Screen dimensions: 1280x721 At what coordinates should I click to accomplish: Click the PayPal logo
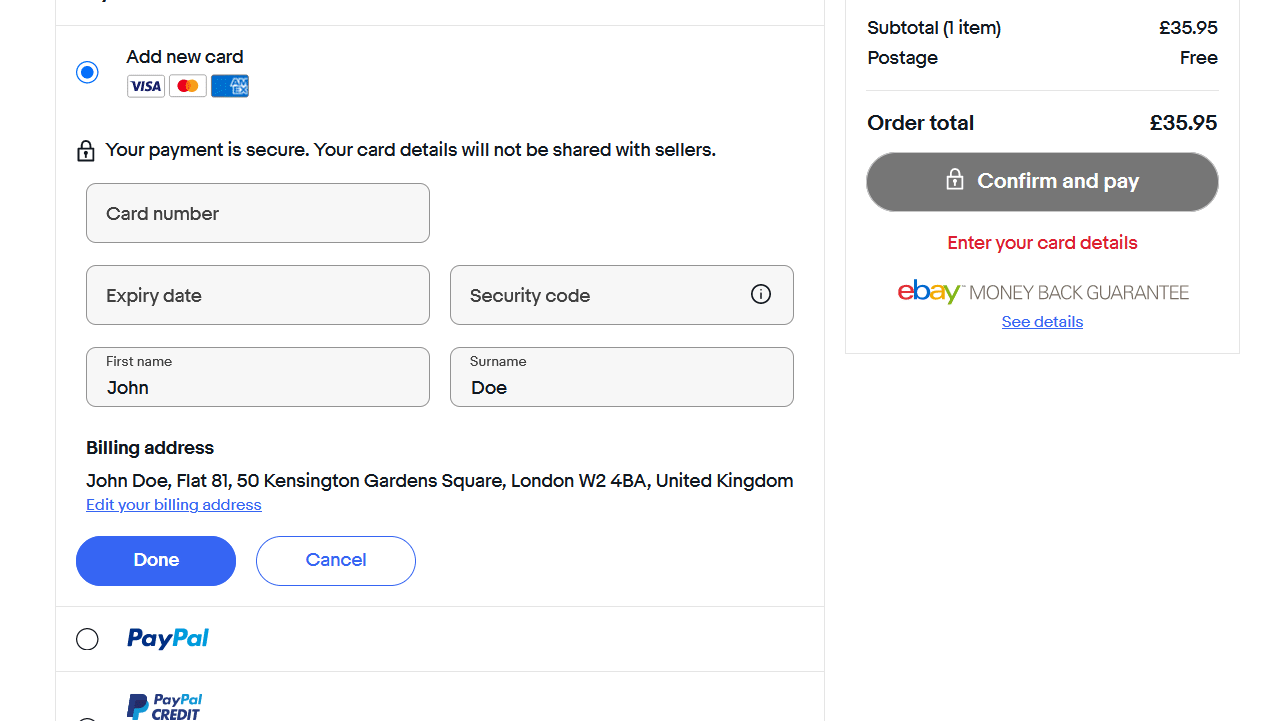167,638
